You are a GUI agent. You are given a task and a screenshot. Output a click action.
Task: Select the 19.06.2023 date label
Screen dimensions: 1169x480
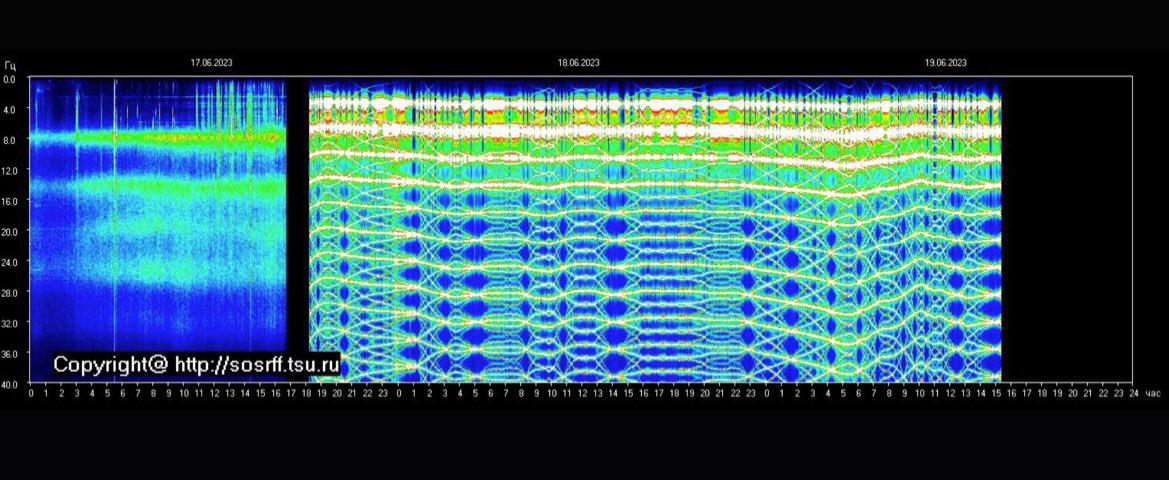tap(945, 63)
